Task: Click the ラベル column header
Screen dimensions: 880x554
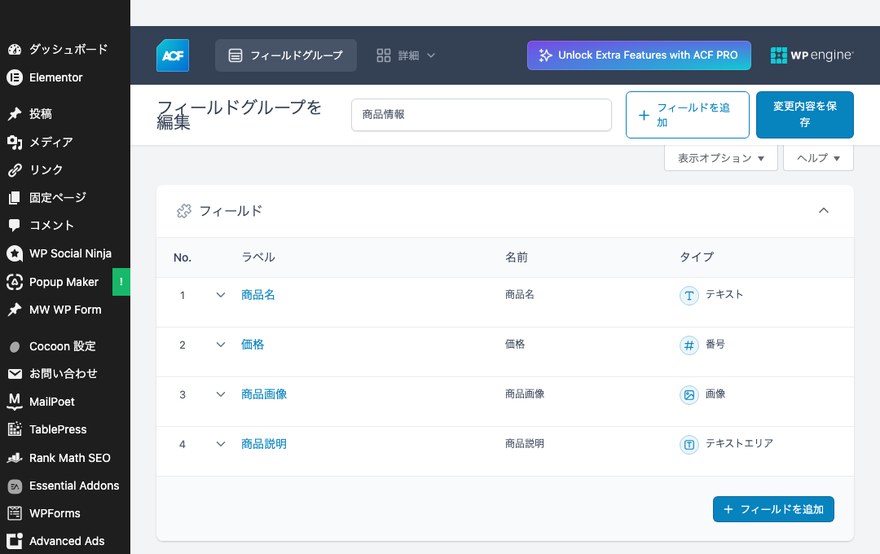Action: coord(258,257)
